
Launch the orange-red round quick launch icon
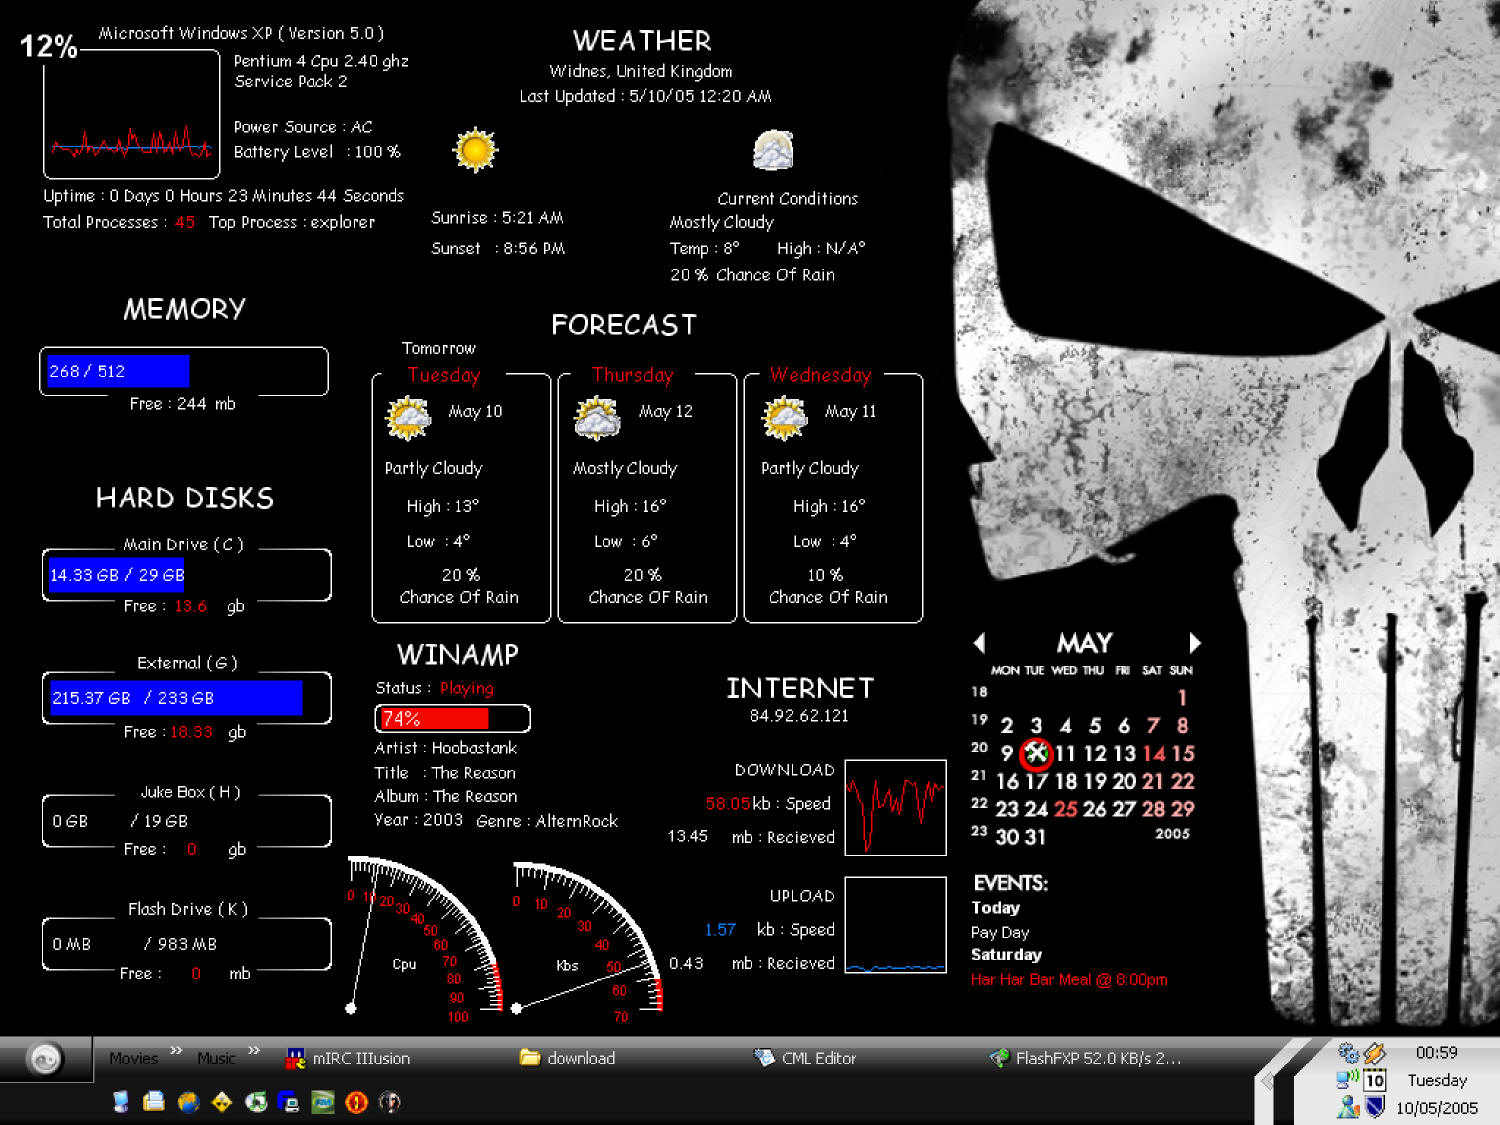click(x=356, y=1102)
